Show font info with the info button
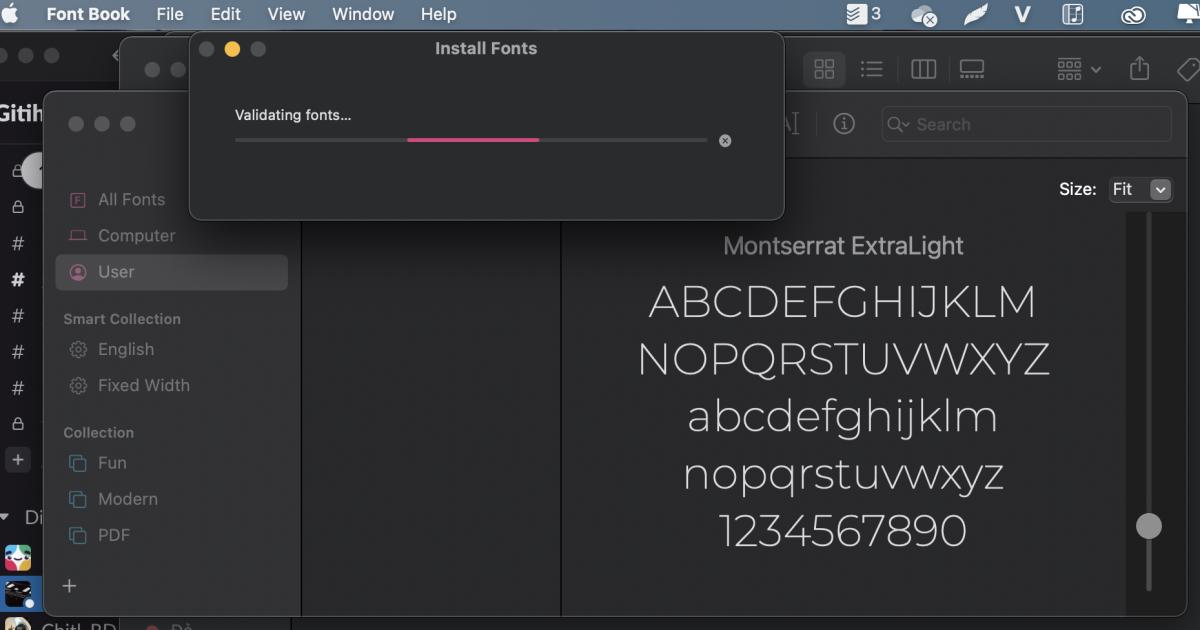Screen dimensions: 1200x630 [x=843, y=124]
